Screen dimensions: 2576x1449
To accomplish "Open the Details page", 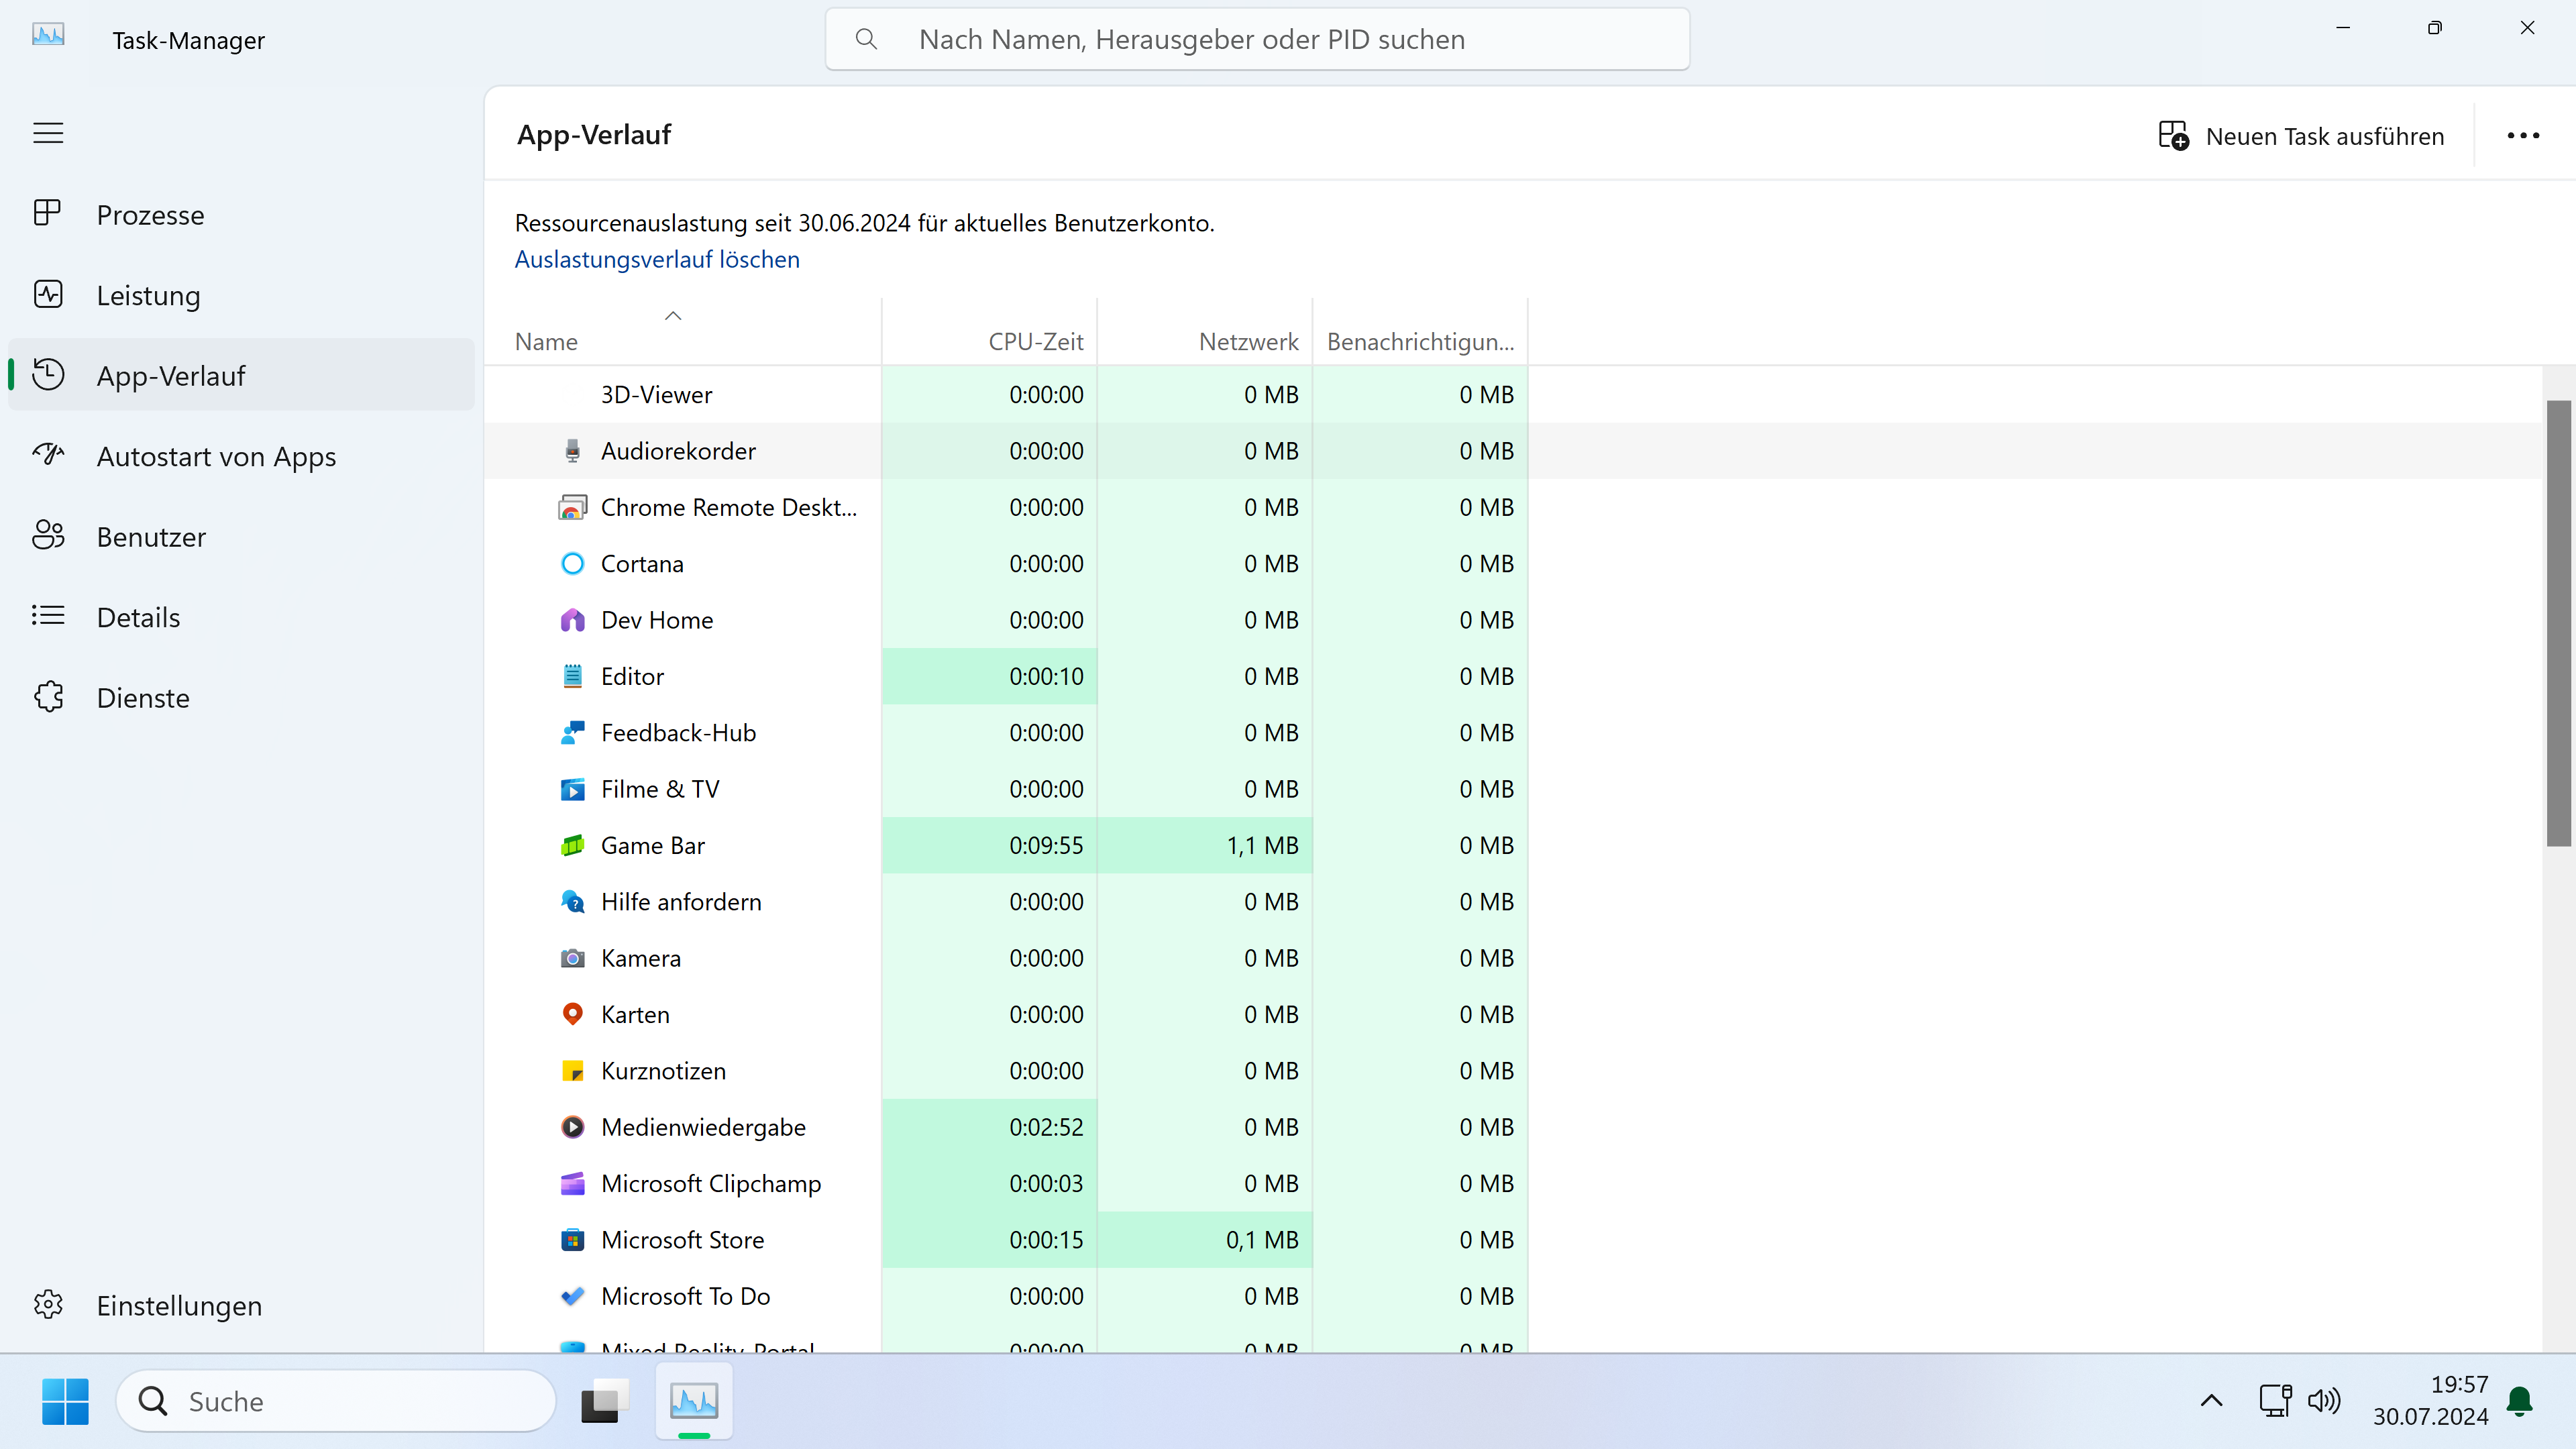I will [138, 617].
